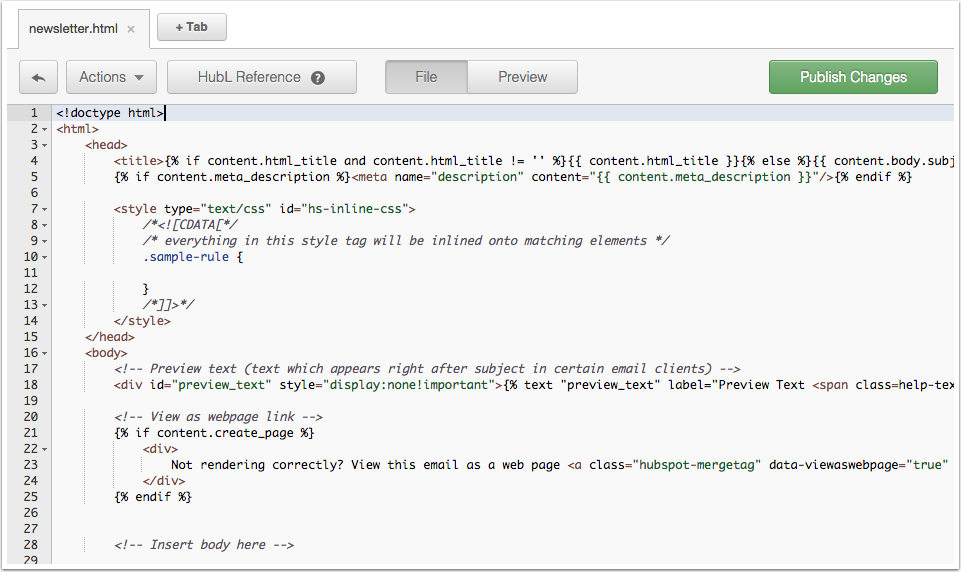Click the style type="text/css" line
The width and height of the screenshot is (961, 572).
pos(264,209)
